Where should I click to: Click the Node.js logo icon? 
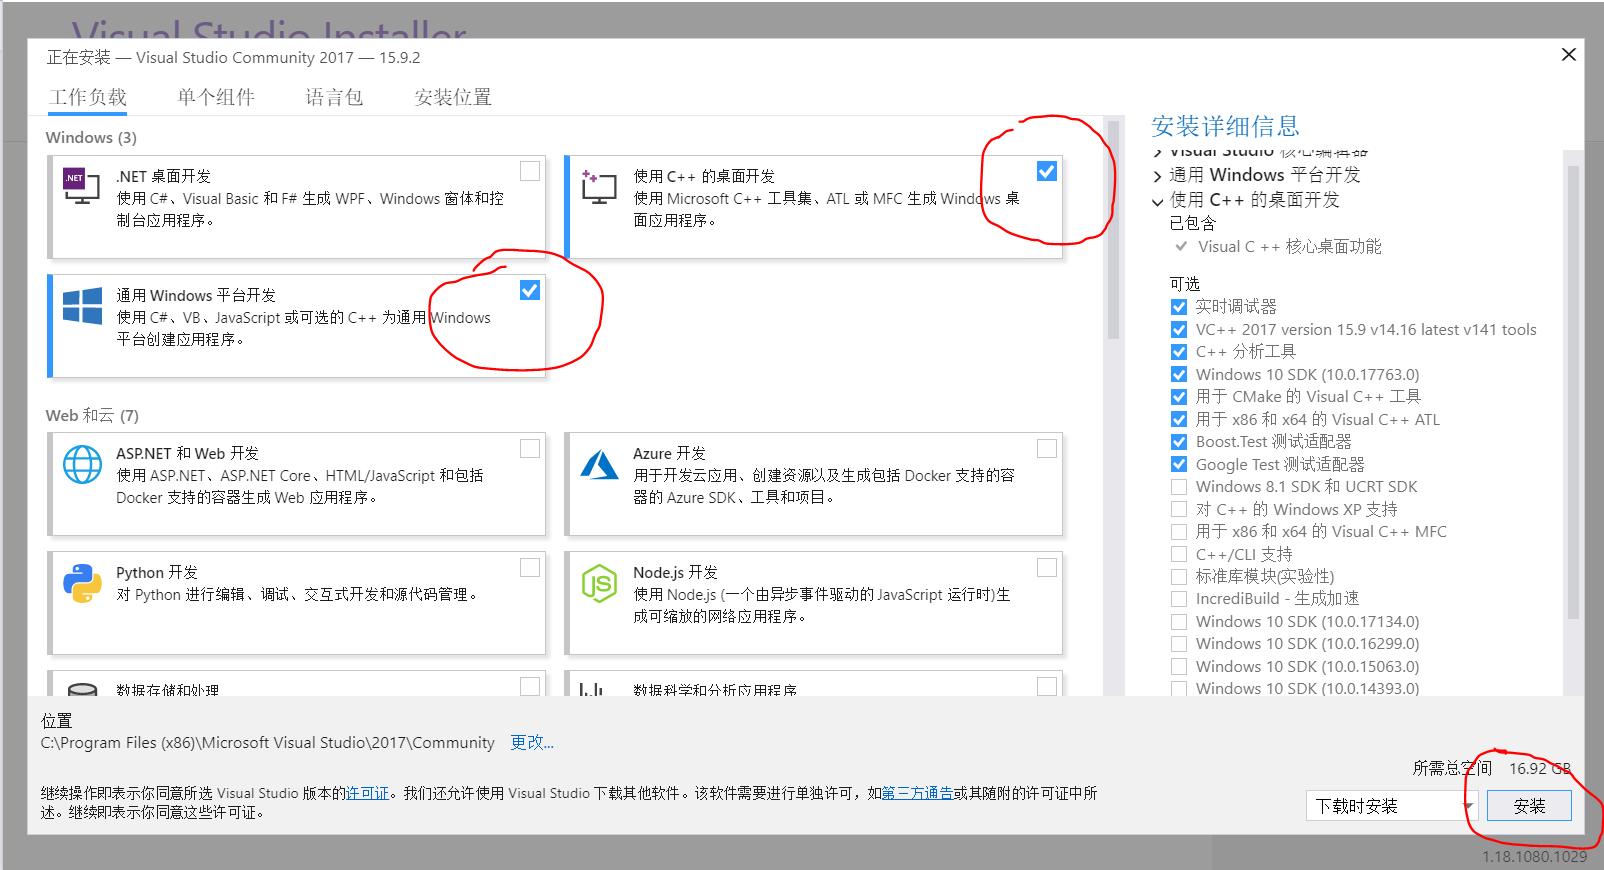pyautogui.click(x=599, y=583)
